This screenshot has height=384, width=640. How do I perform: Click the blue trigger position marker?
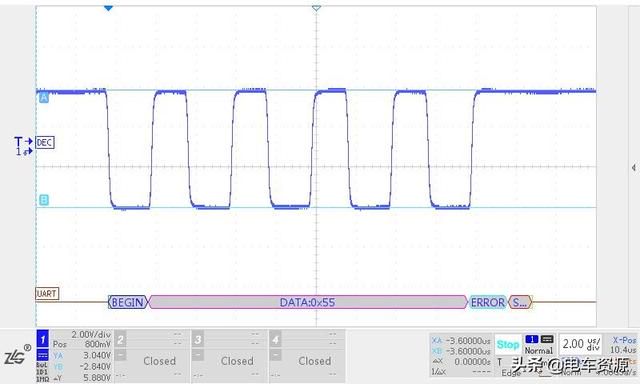pyautogui.click(x=108, y=8)
